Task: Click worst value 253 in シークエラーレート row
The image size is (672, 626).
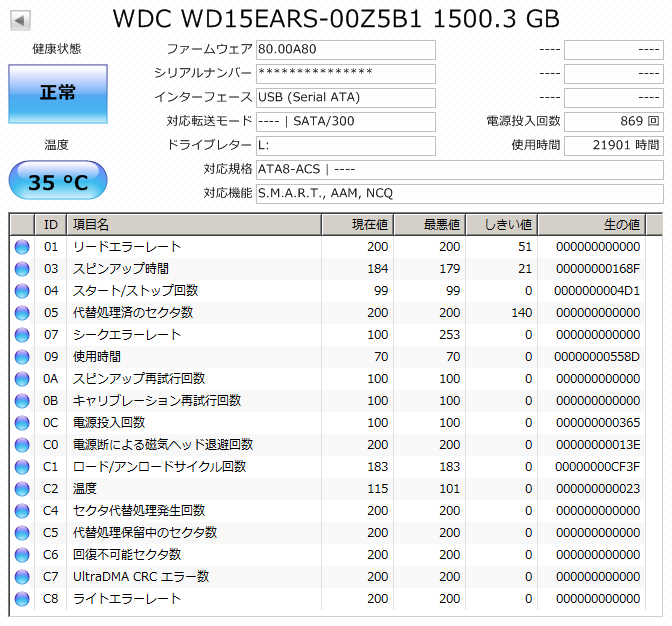Action: tap(450, 335)
